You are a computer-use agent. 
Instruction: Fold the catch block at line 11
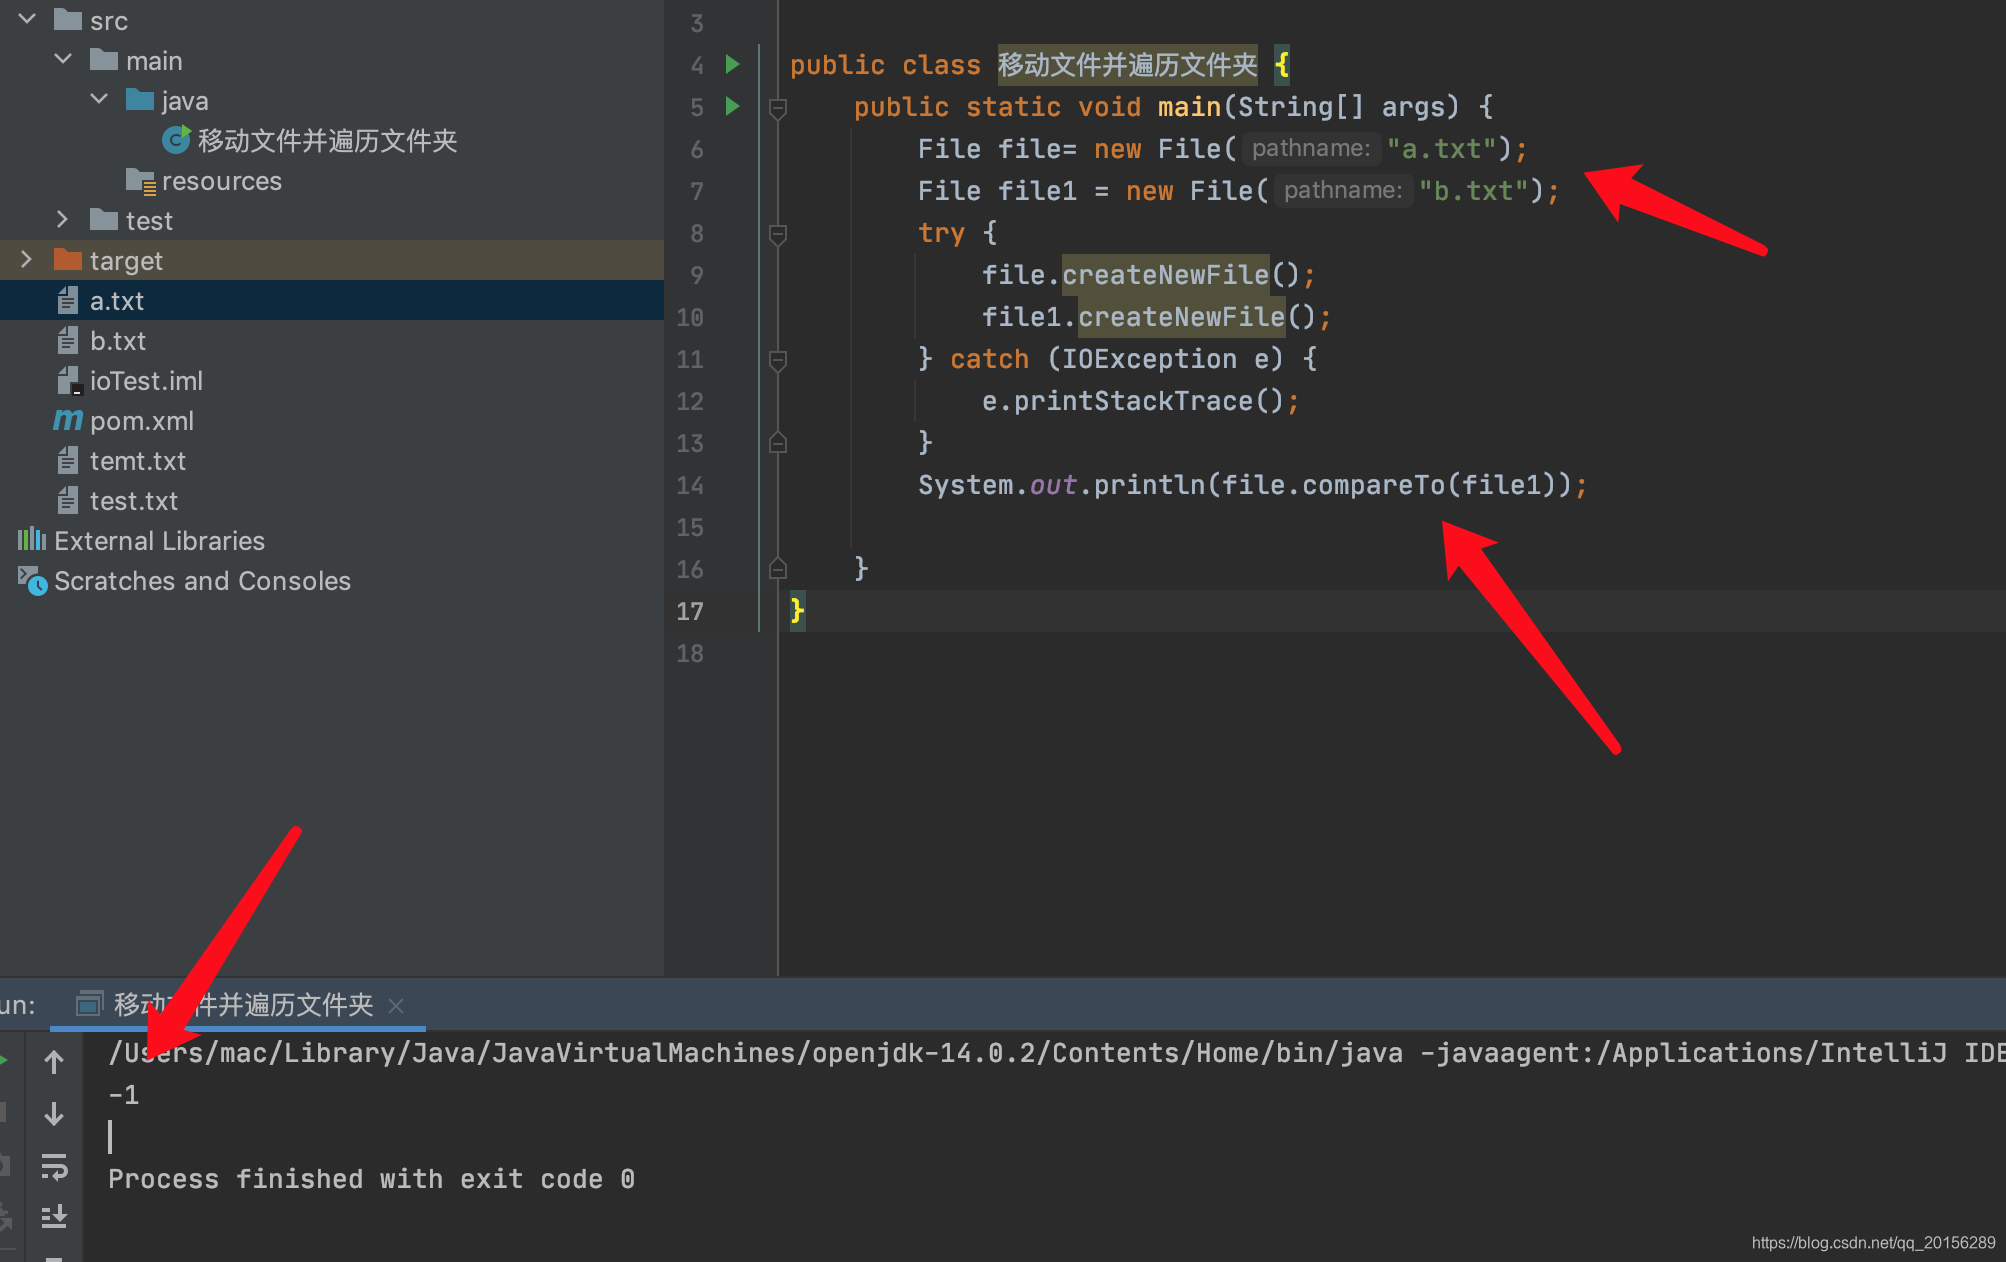click(778, 359)
